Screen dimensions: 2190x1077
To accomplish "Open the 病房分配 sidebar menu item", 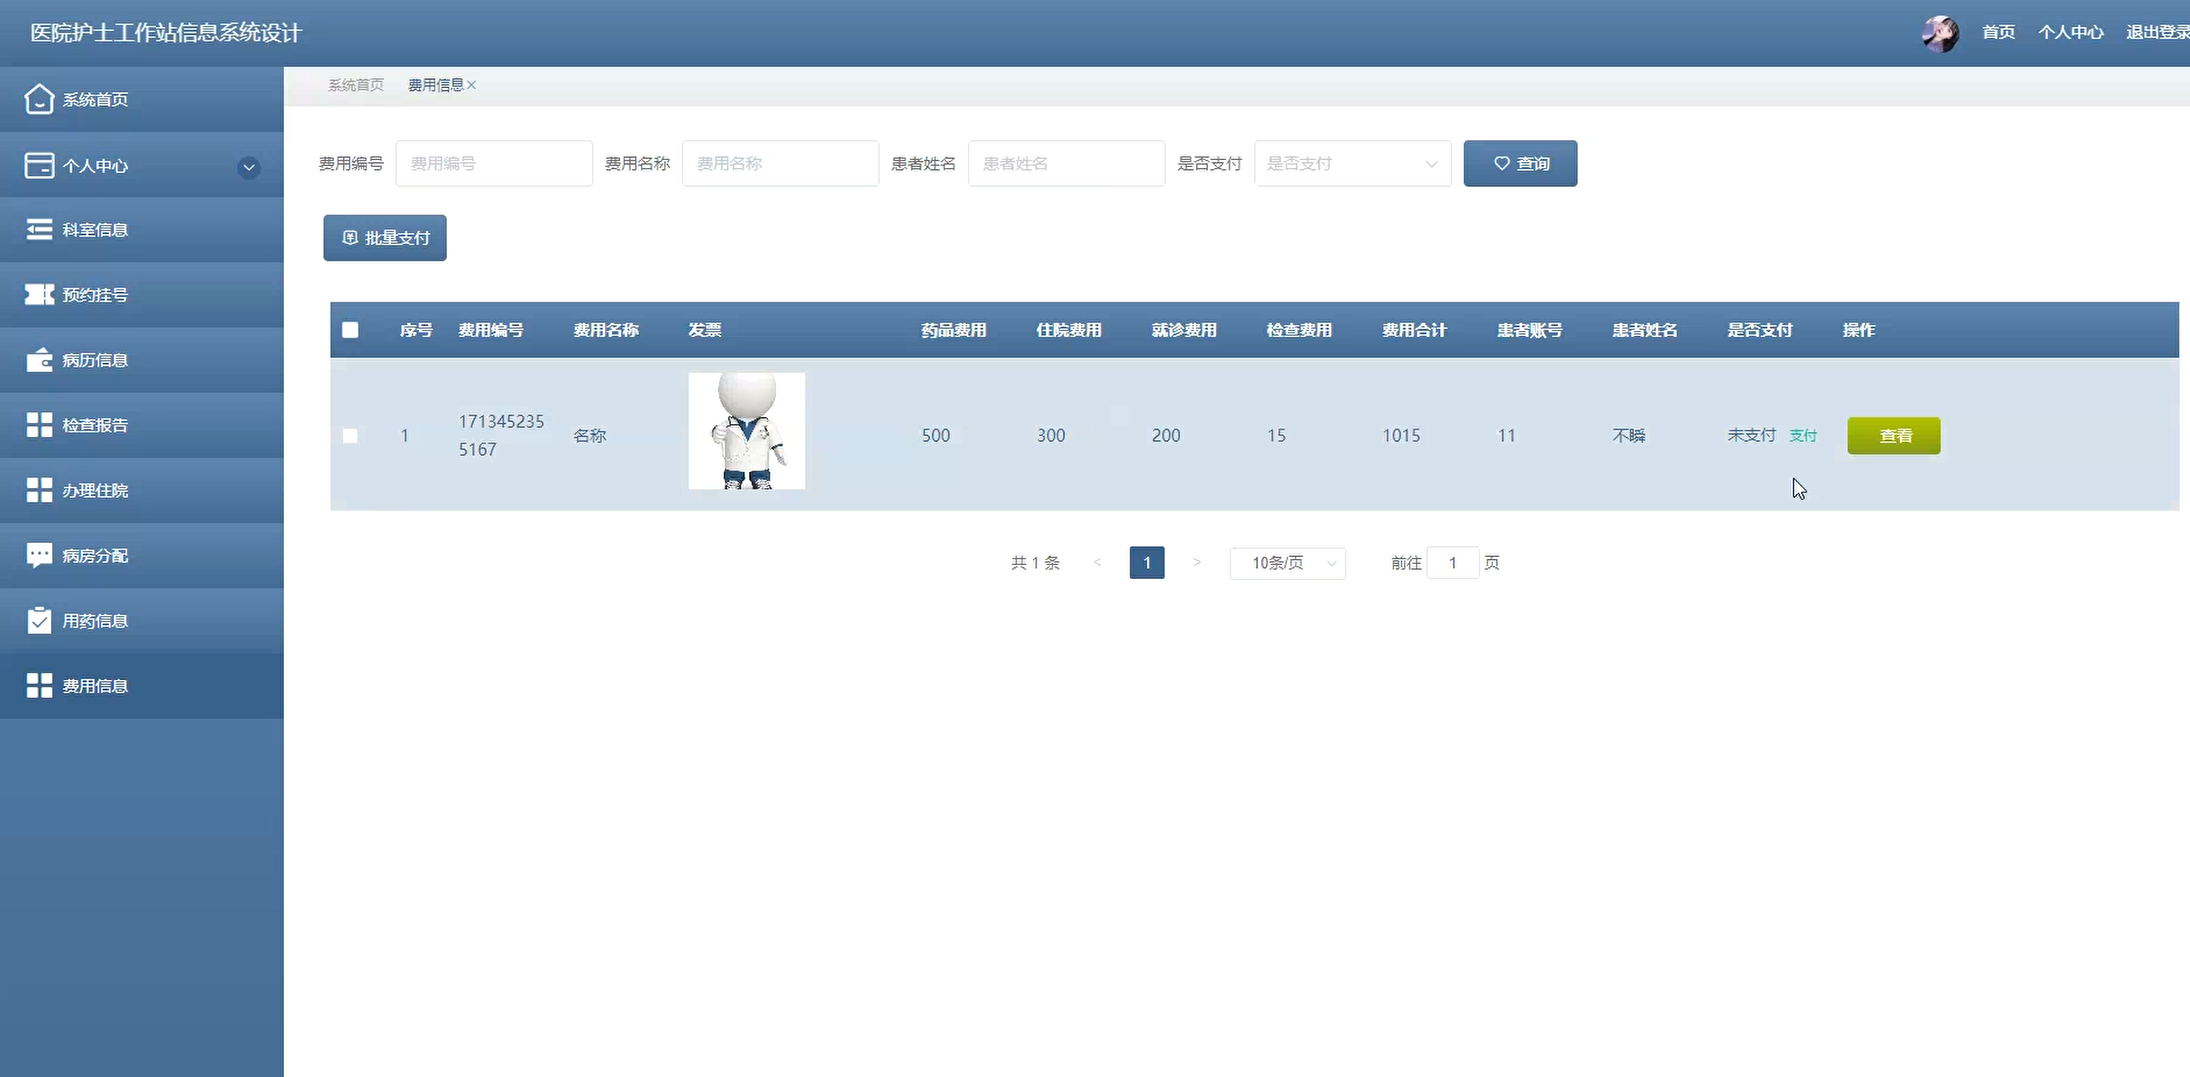I will [142, 555].
